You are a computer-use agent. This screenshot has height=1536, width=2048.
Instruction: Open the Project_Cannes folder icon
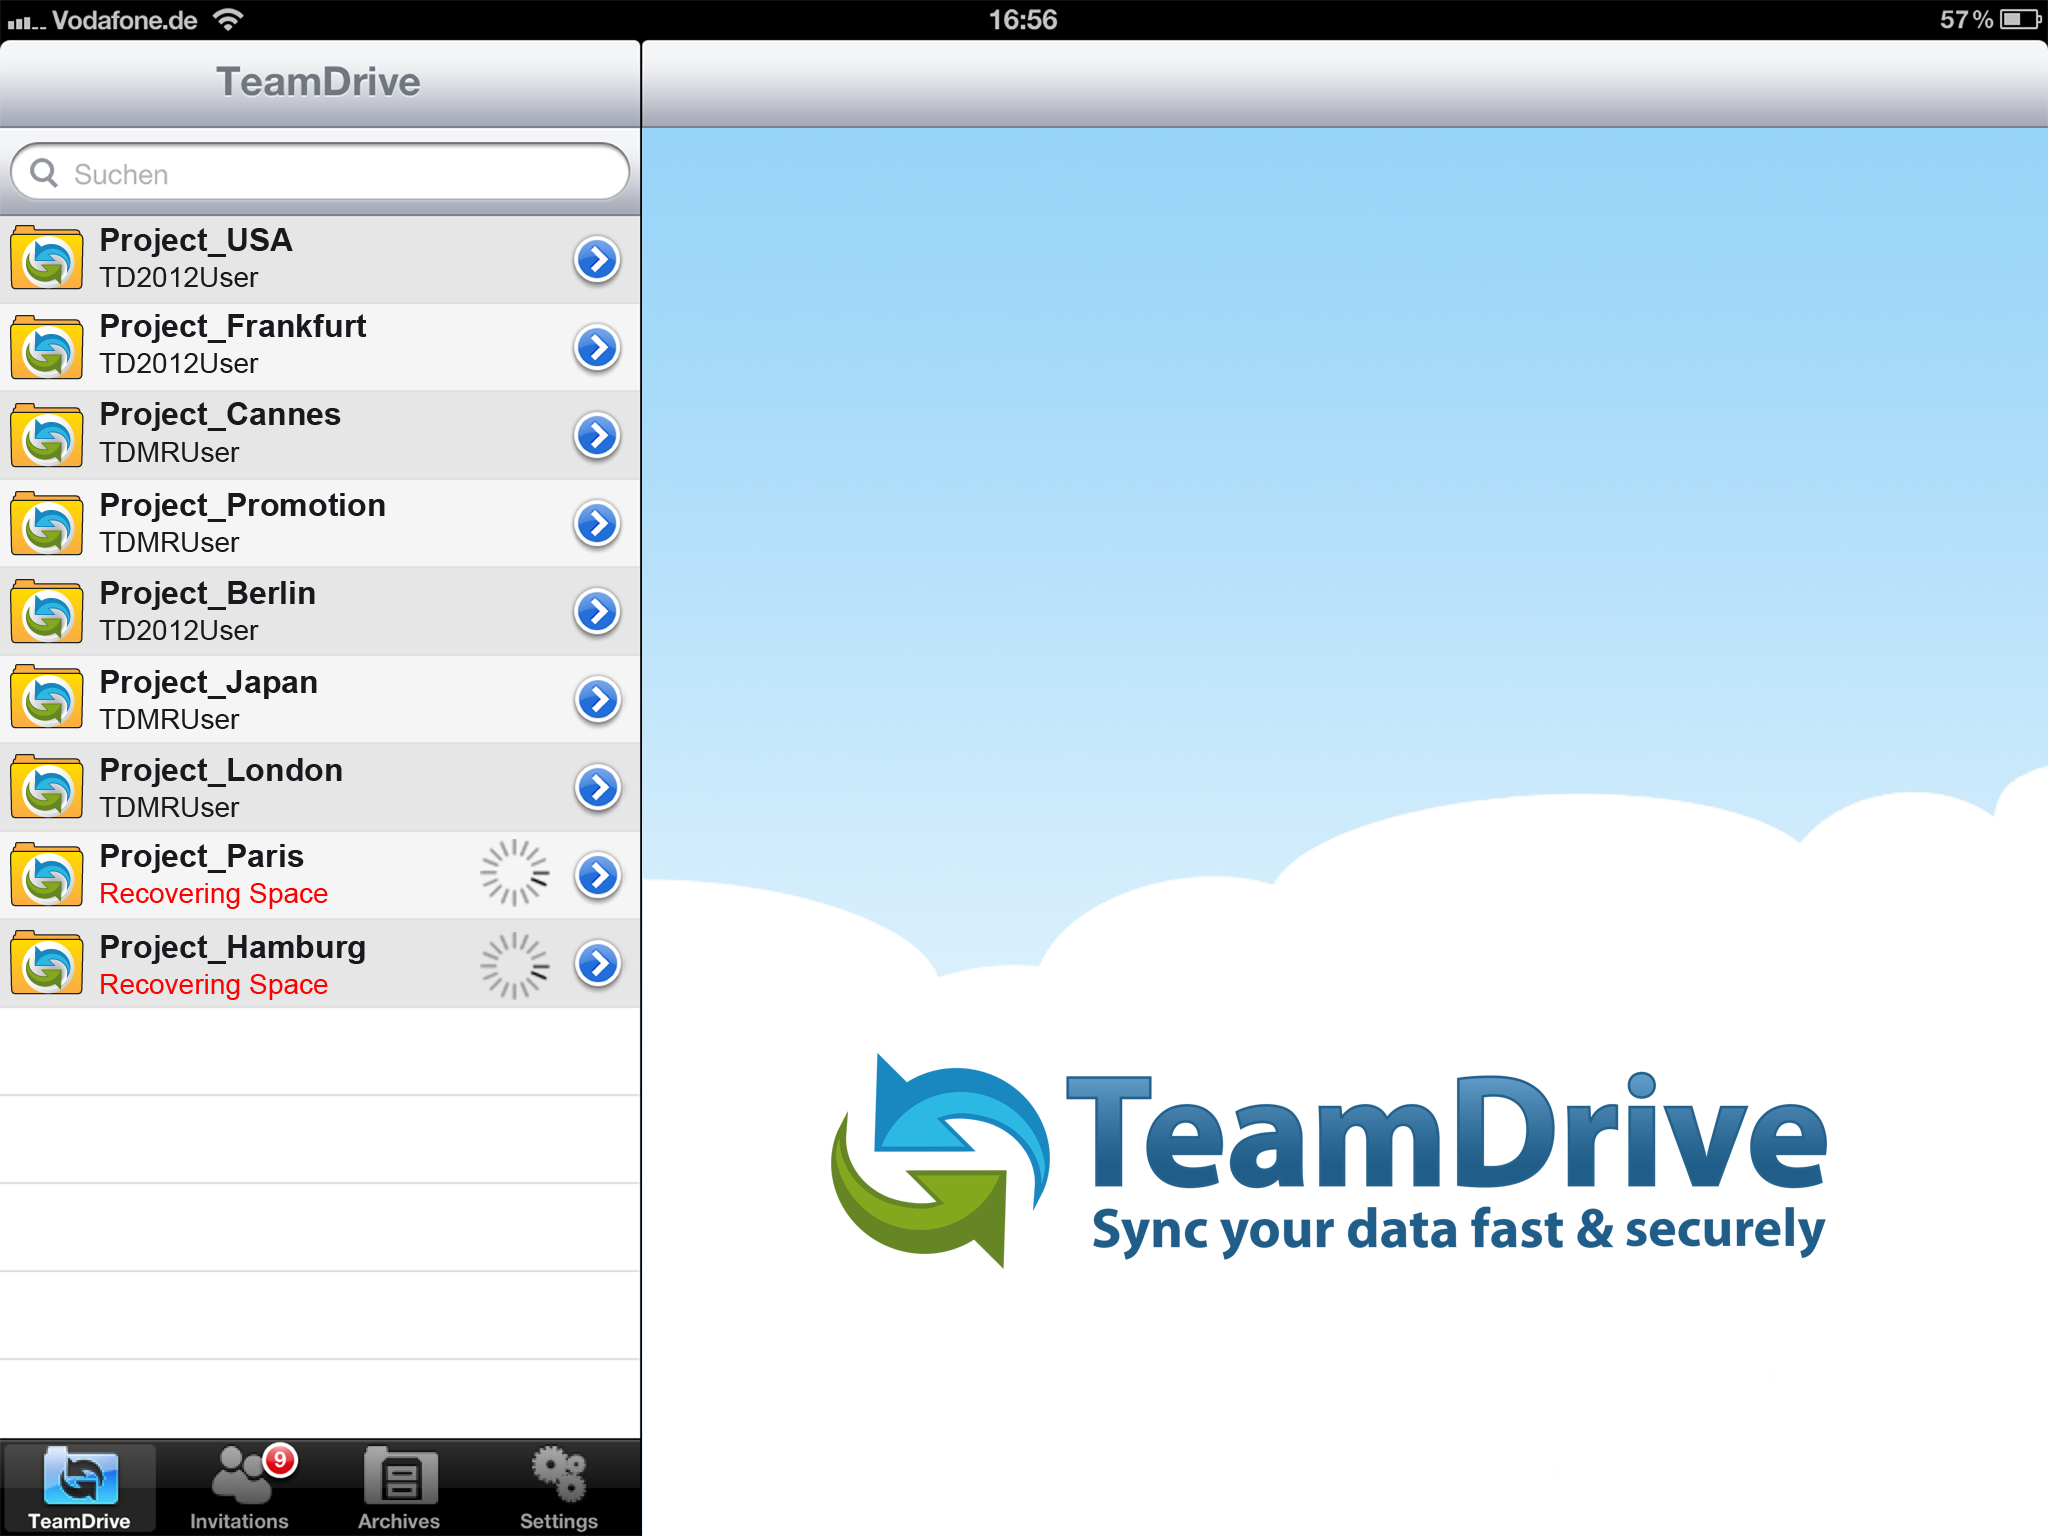click(47, 435)
